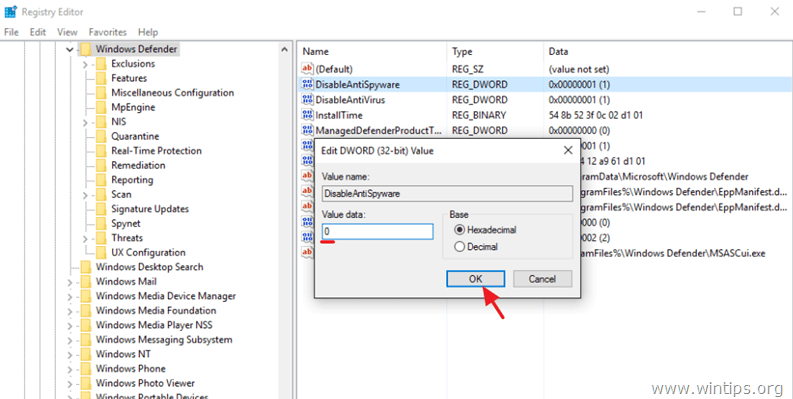Click the ManagedDefenderProductT... value icon
Viewport: 793px width, 399px height.
tap(307, 130)
